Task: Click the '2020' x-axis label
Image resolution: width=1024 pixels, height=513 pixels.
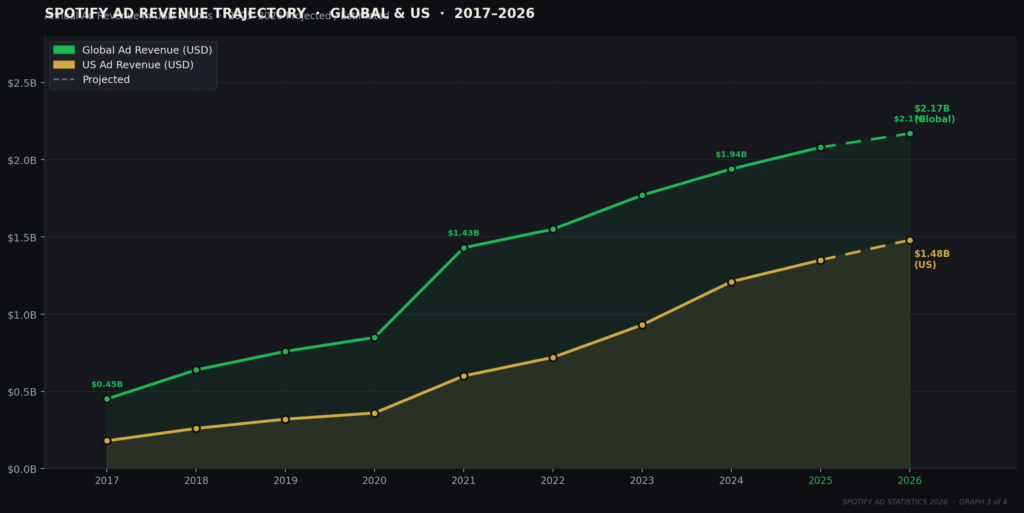Action: point(374,480)
